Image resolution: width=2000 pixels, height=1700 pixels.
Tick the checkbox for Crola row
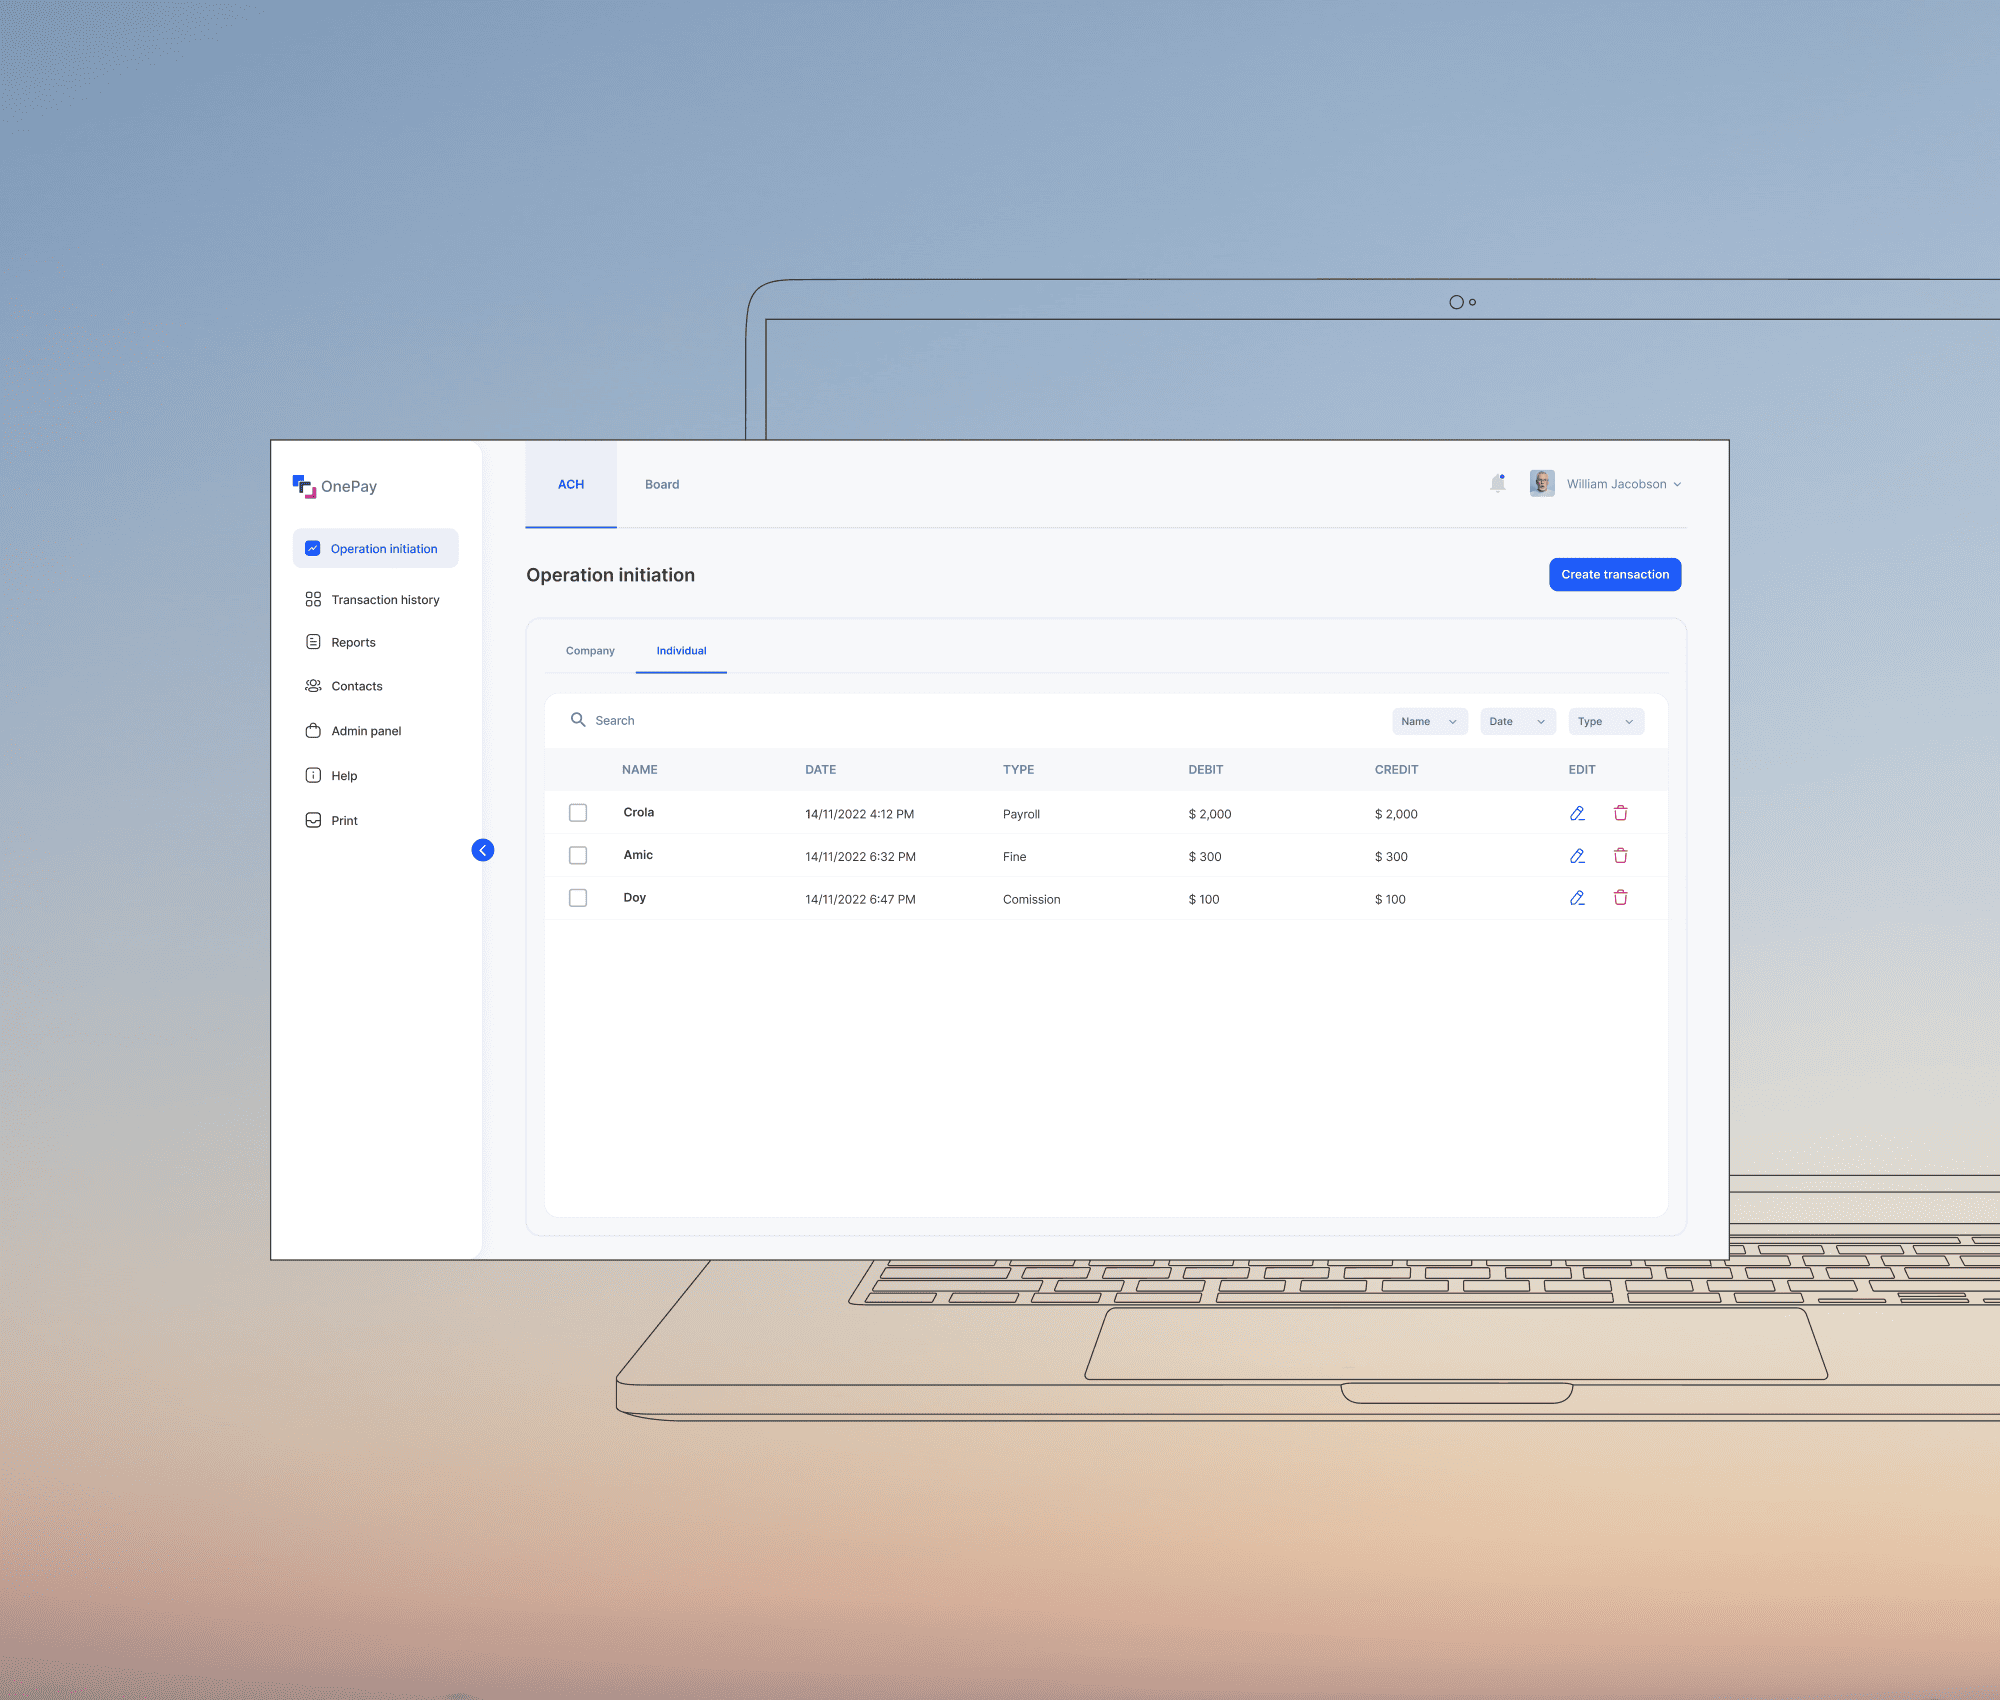click(x=578, y=813)
